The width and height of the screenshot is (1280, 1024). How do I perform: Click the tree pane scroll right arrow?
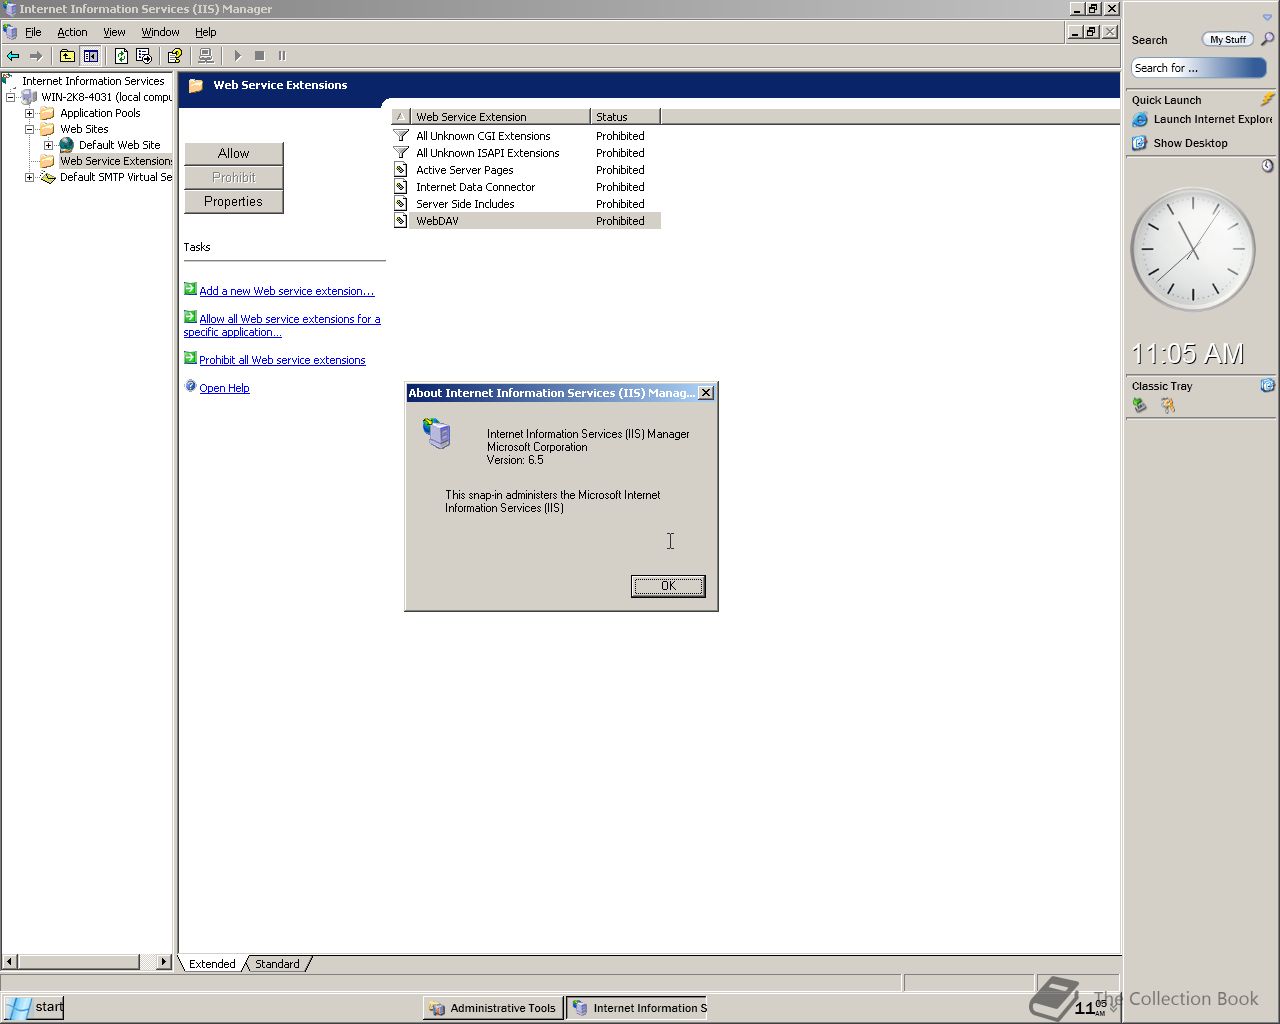[x=164, y=962]
